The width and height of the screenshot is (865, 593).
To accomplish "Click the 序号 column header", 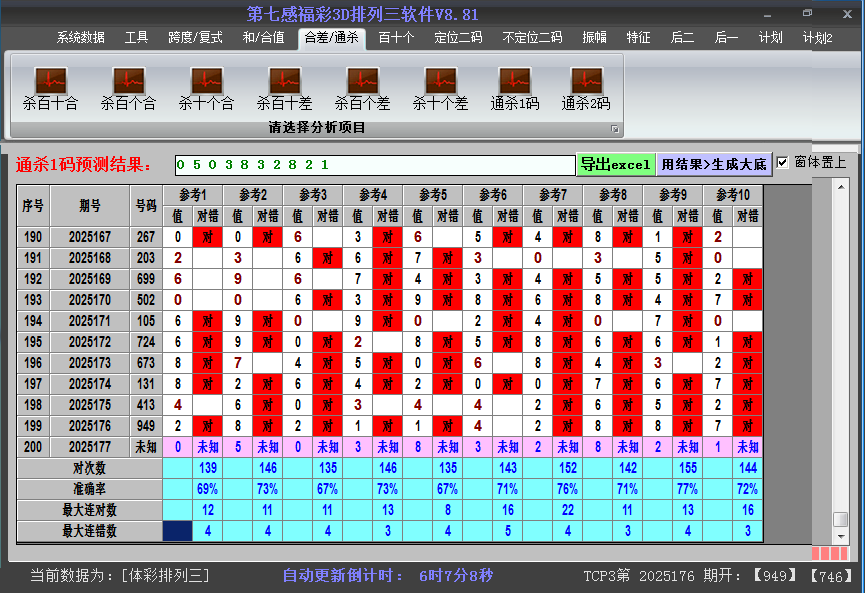I will (x=33, y=206).
